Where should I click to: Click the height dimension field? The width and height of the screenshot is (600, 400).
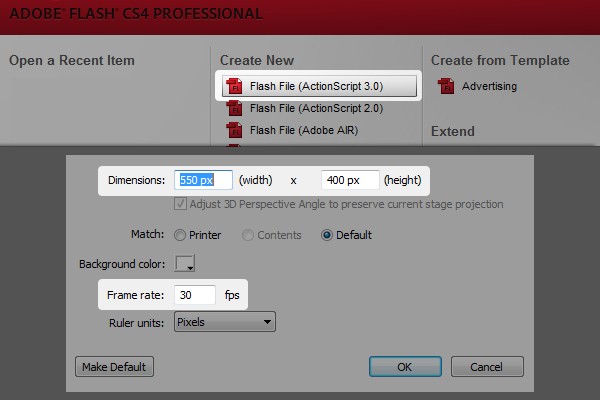click(x=350, y=180)
